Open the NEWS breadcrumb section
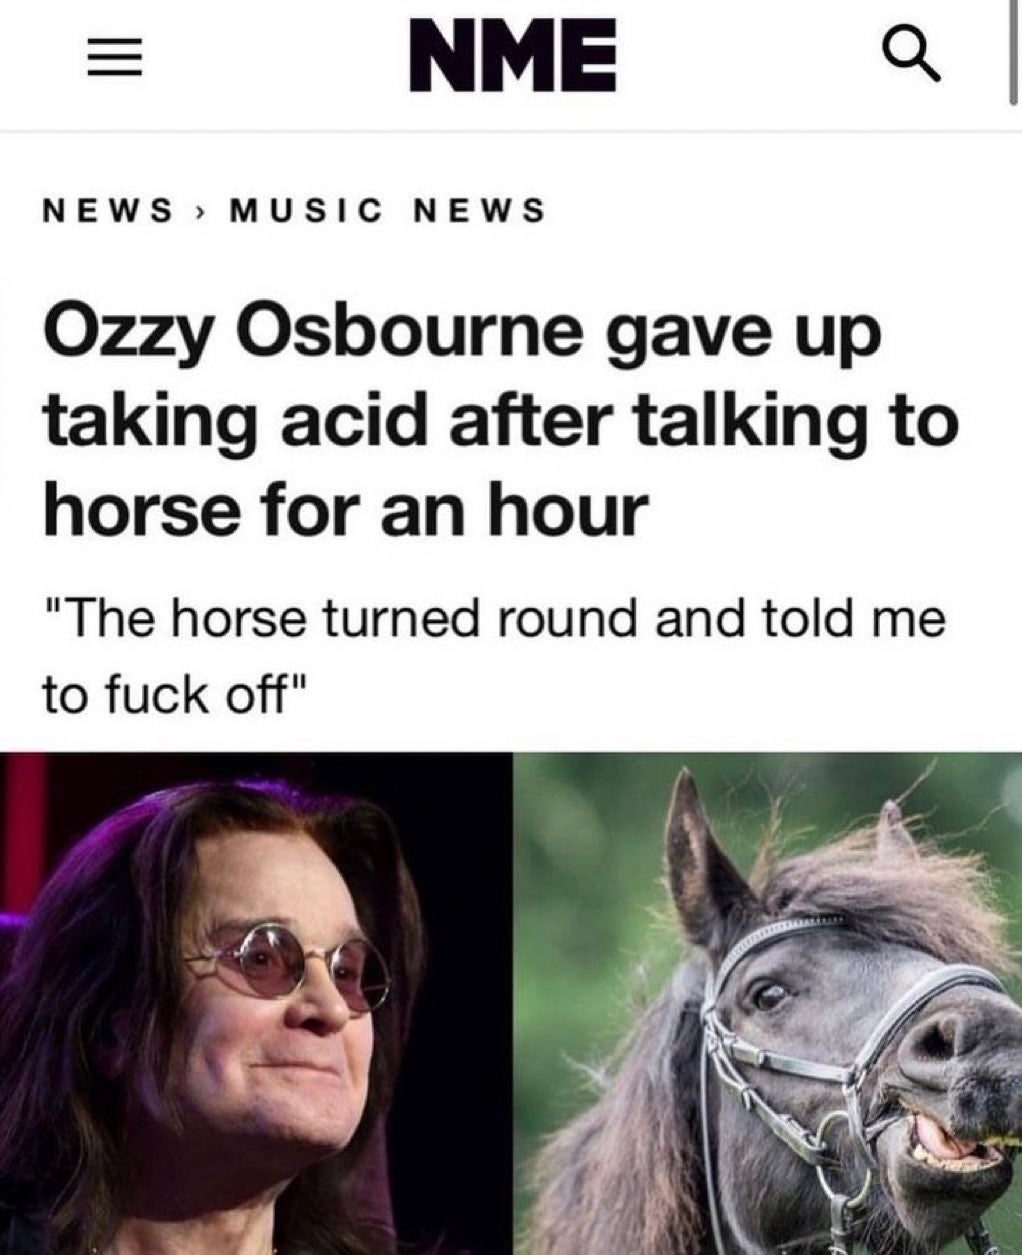This screenshot has height=1255, width=1022. point(106,211)
